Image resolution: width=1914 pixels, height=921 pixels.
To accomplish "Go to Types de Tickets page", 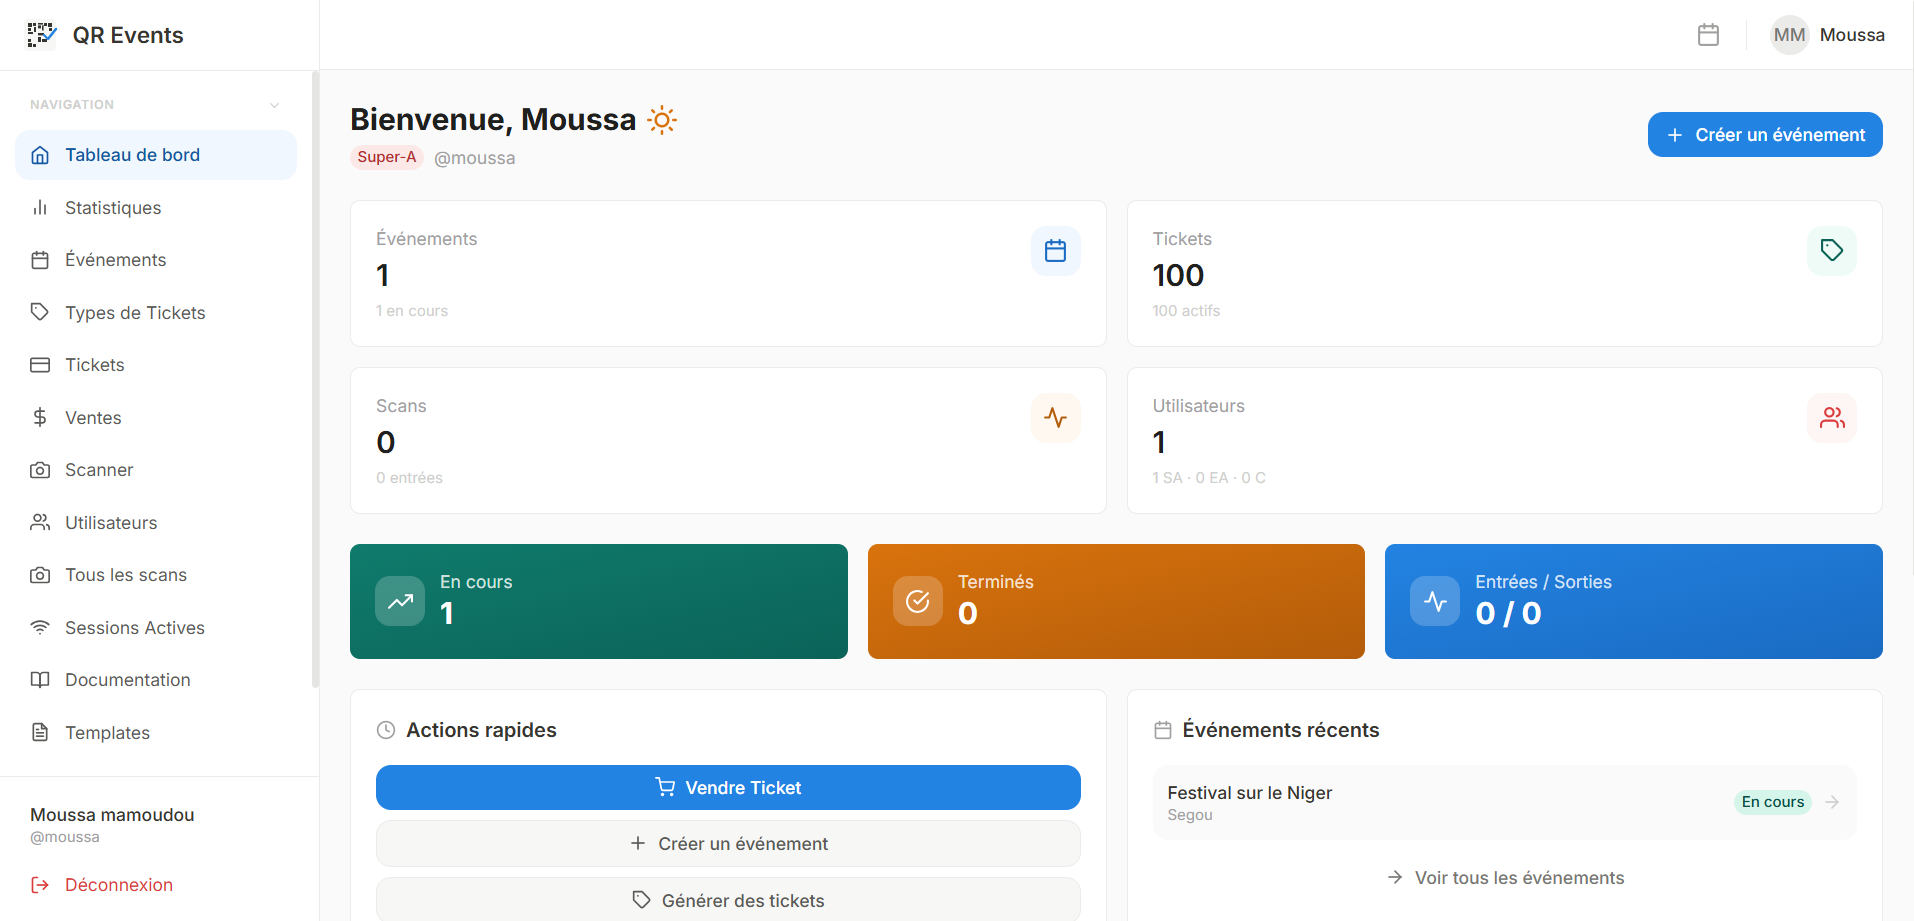I will click(135, 313).
